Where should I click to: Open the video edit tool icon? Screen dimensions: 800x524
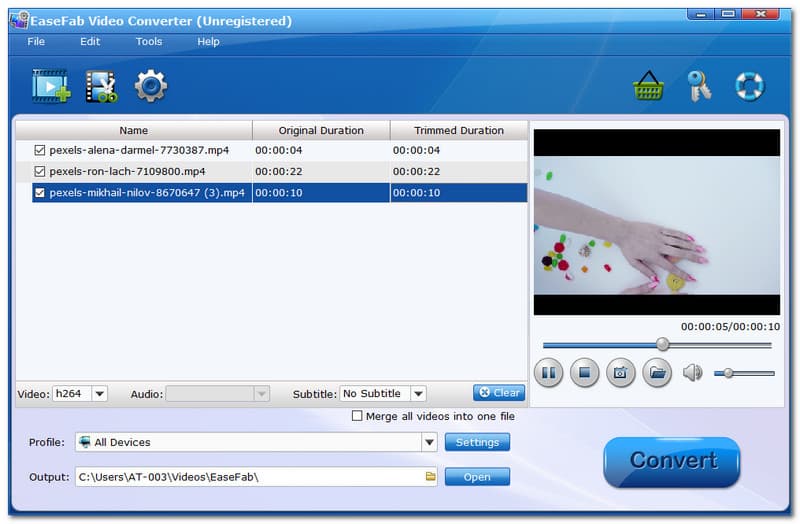point(101,87)
